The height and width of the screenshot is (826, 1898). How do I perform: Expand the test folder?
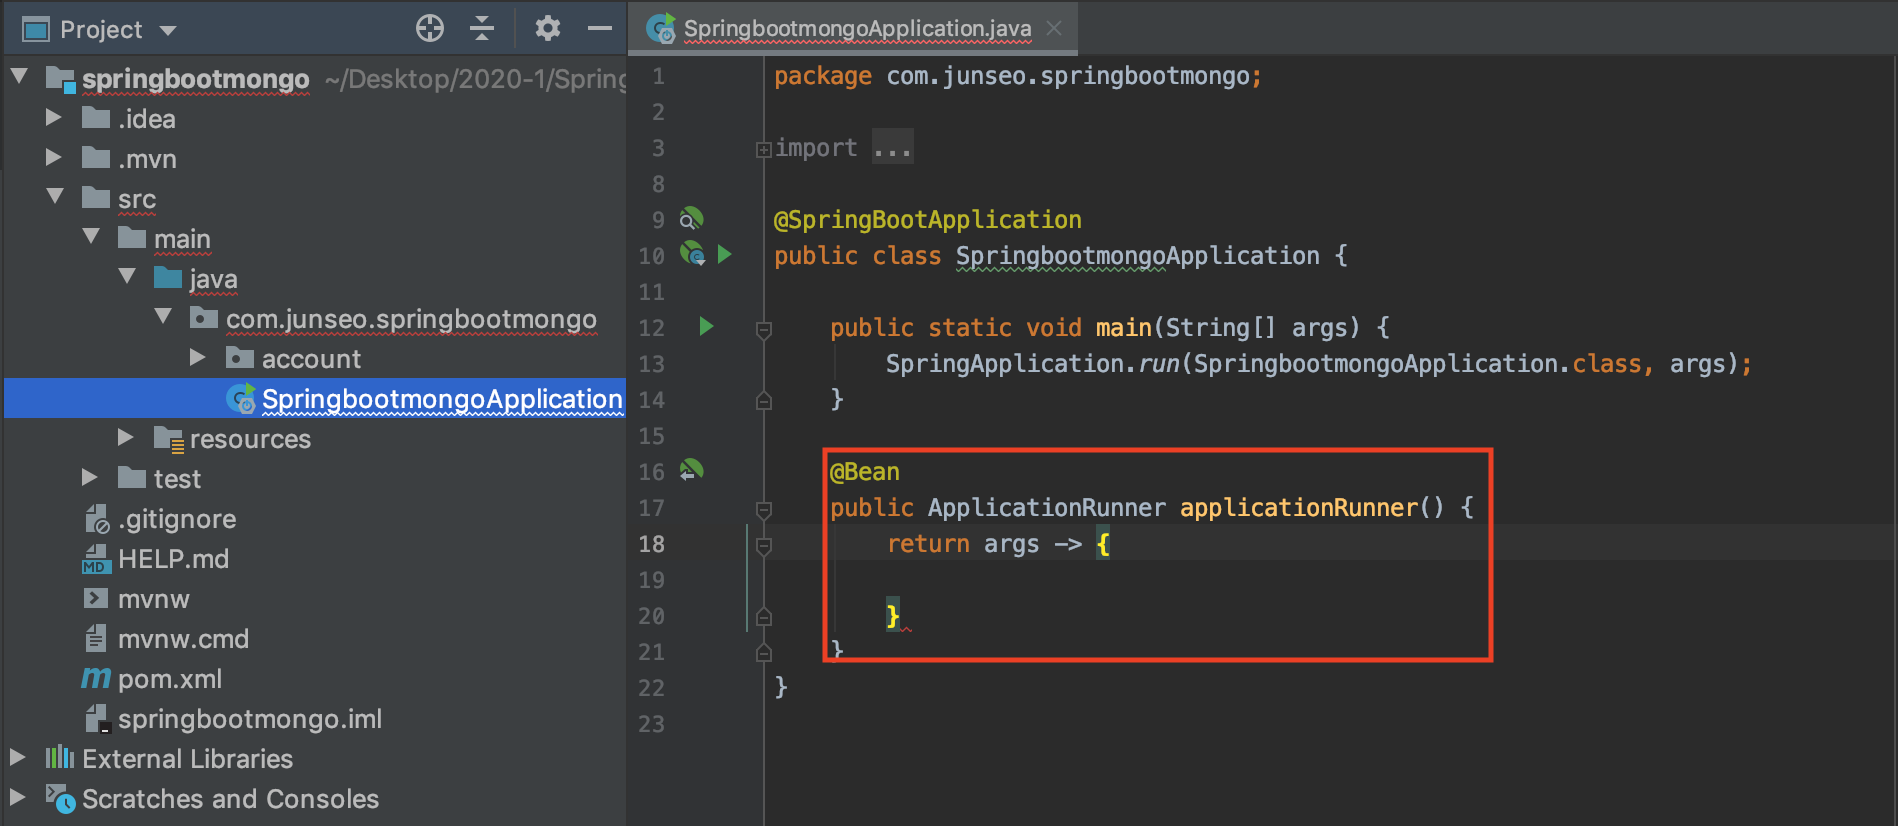click(90, 477)
